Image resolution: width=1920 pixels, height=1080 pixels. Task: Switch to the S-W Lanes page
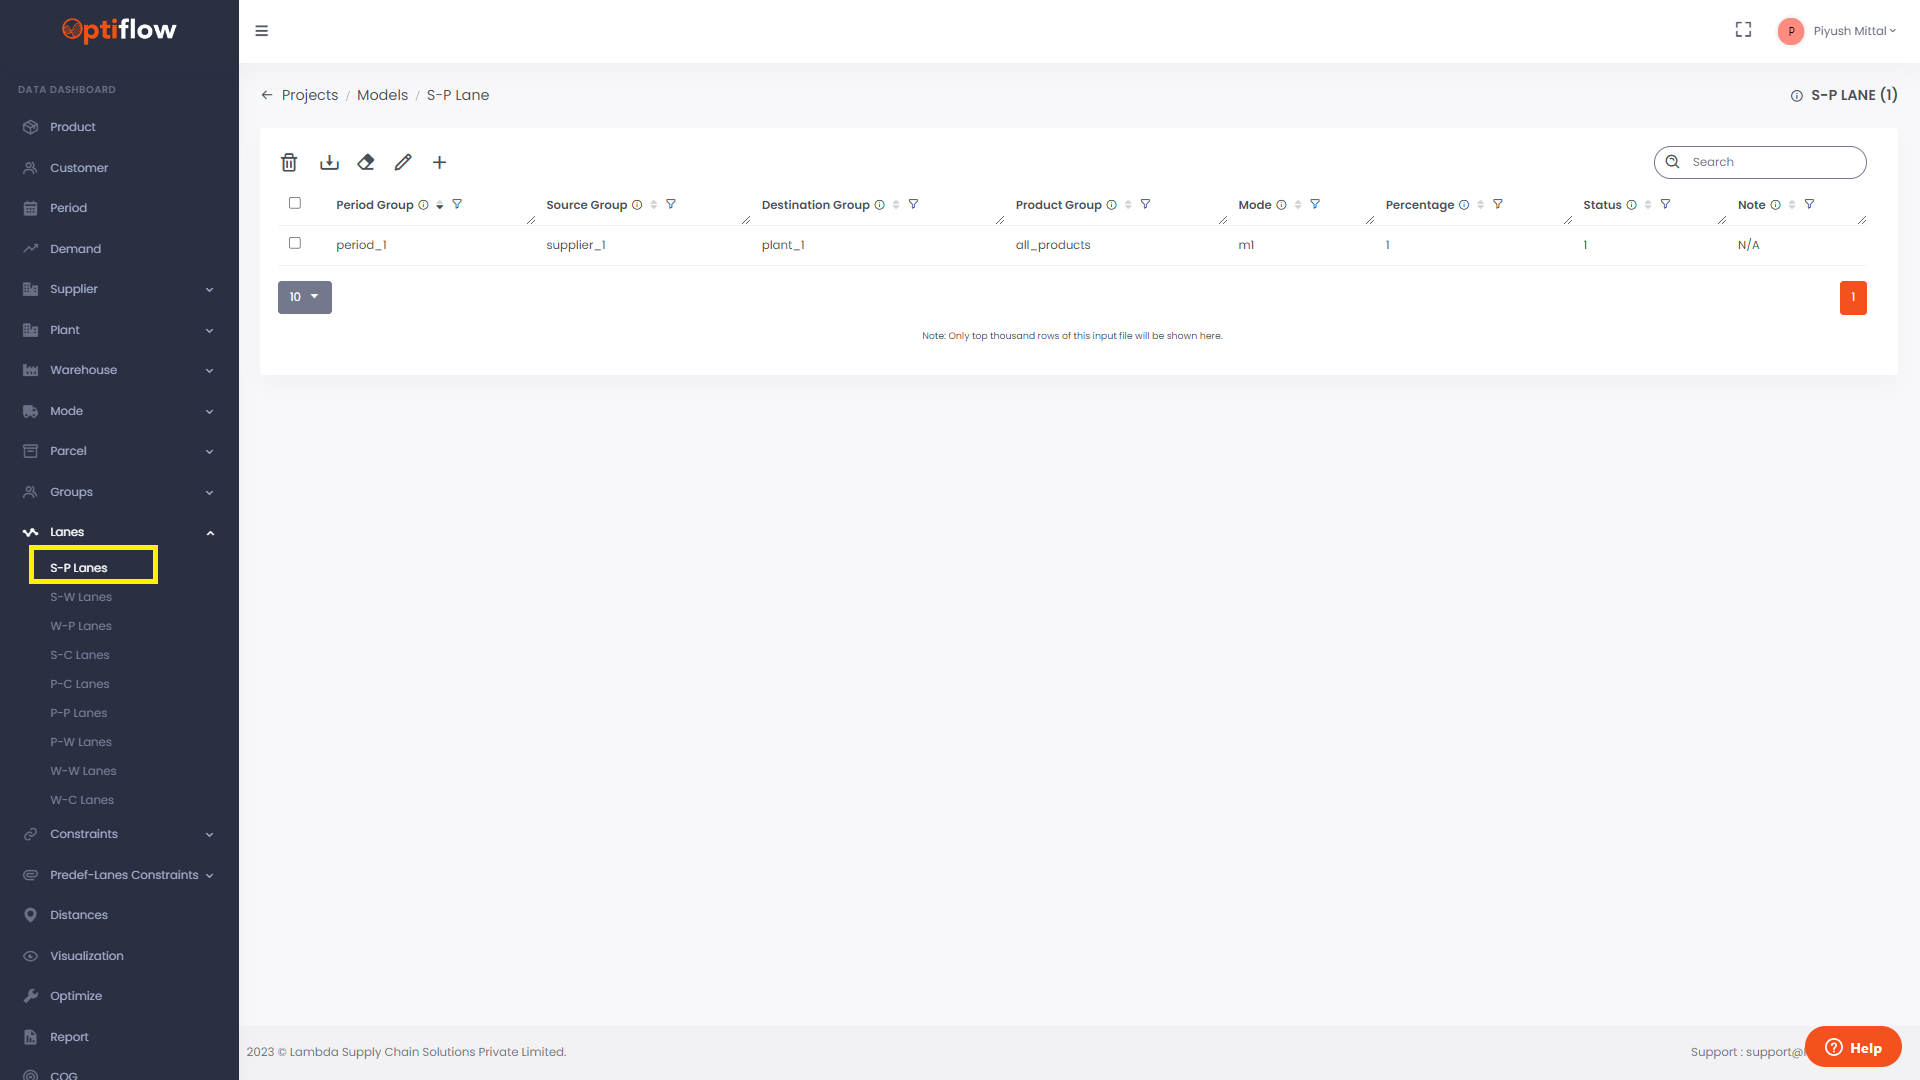point(81,596)
